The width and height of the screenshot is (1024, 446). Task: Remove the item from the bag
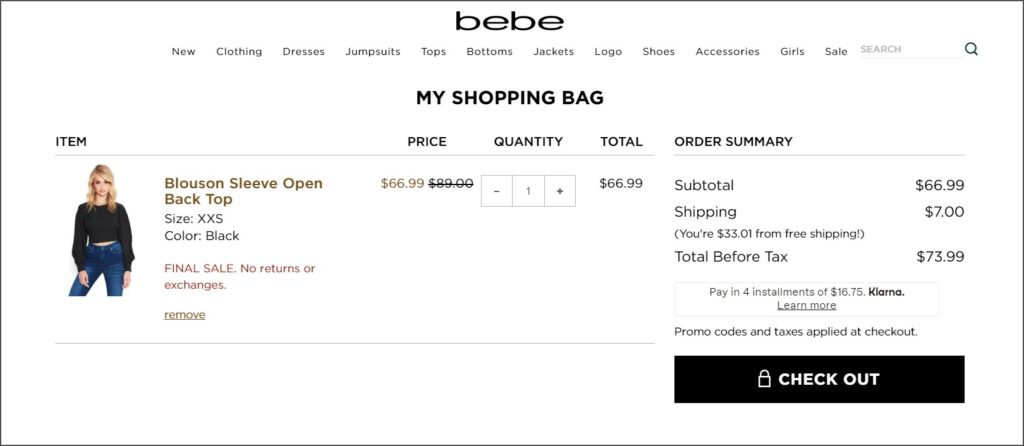click(x=185, y=315)
